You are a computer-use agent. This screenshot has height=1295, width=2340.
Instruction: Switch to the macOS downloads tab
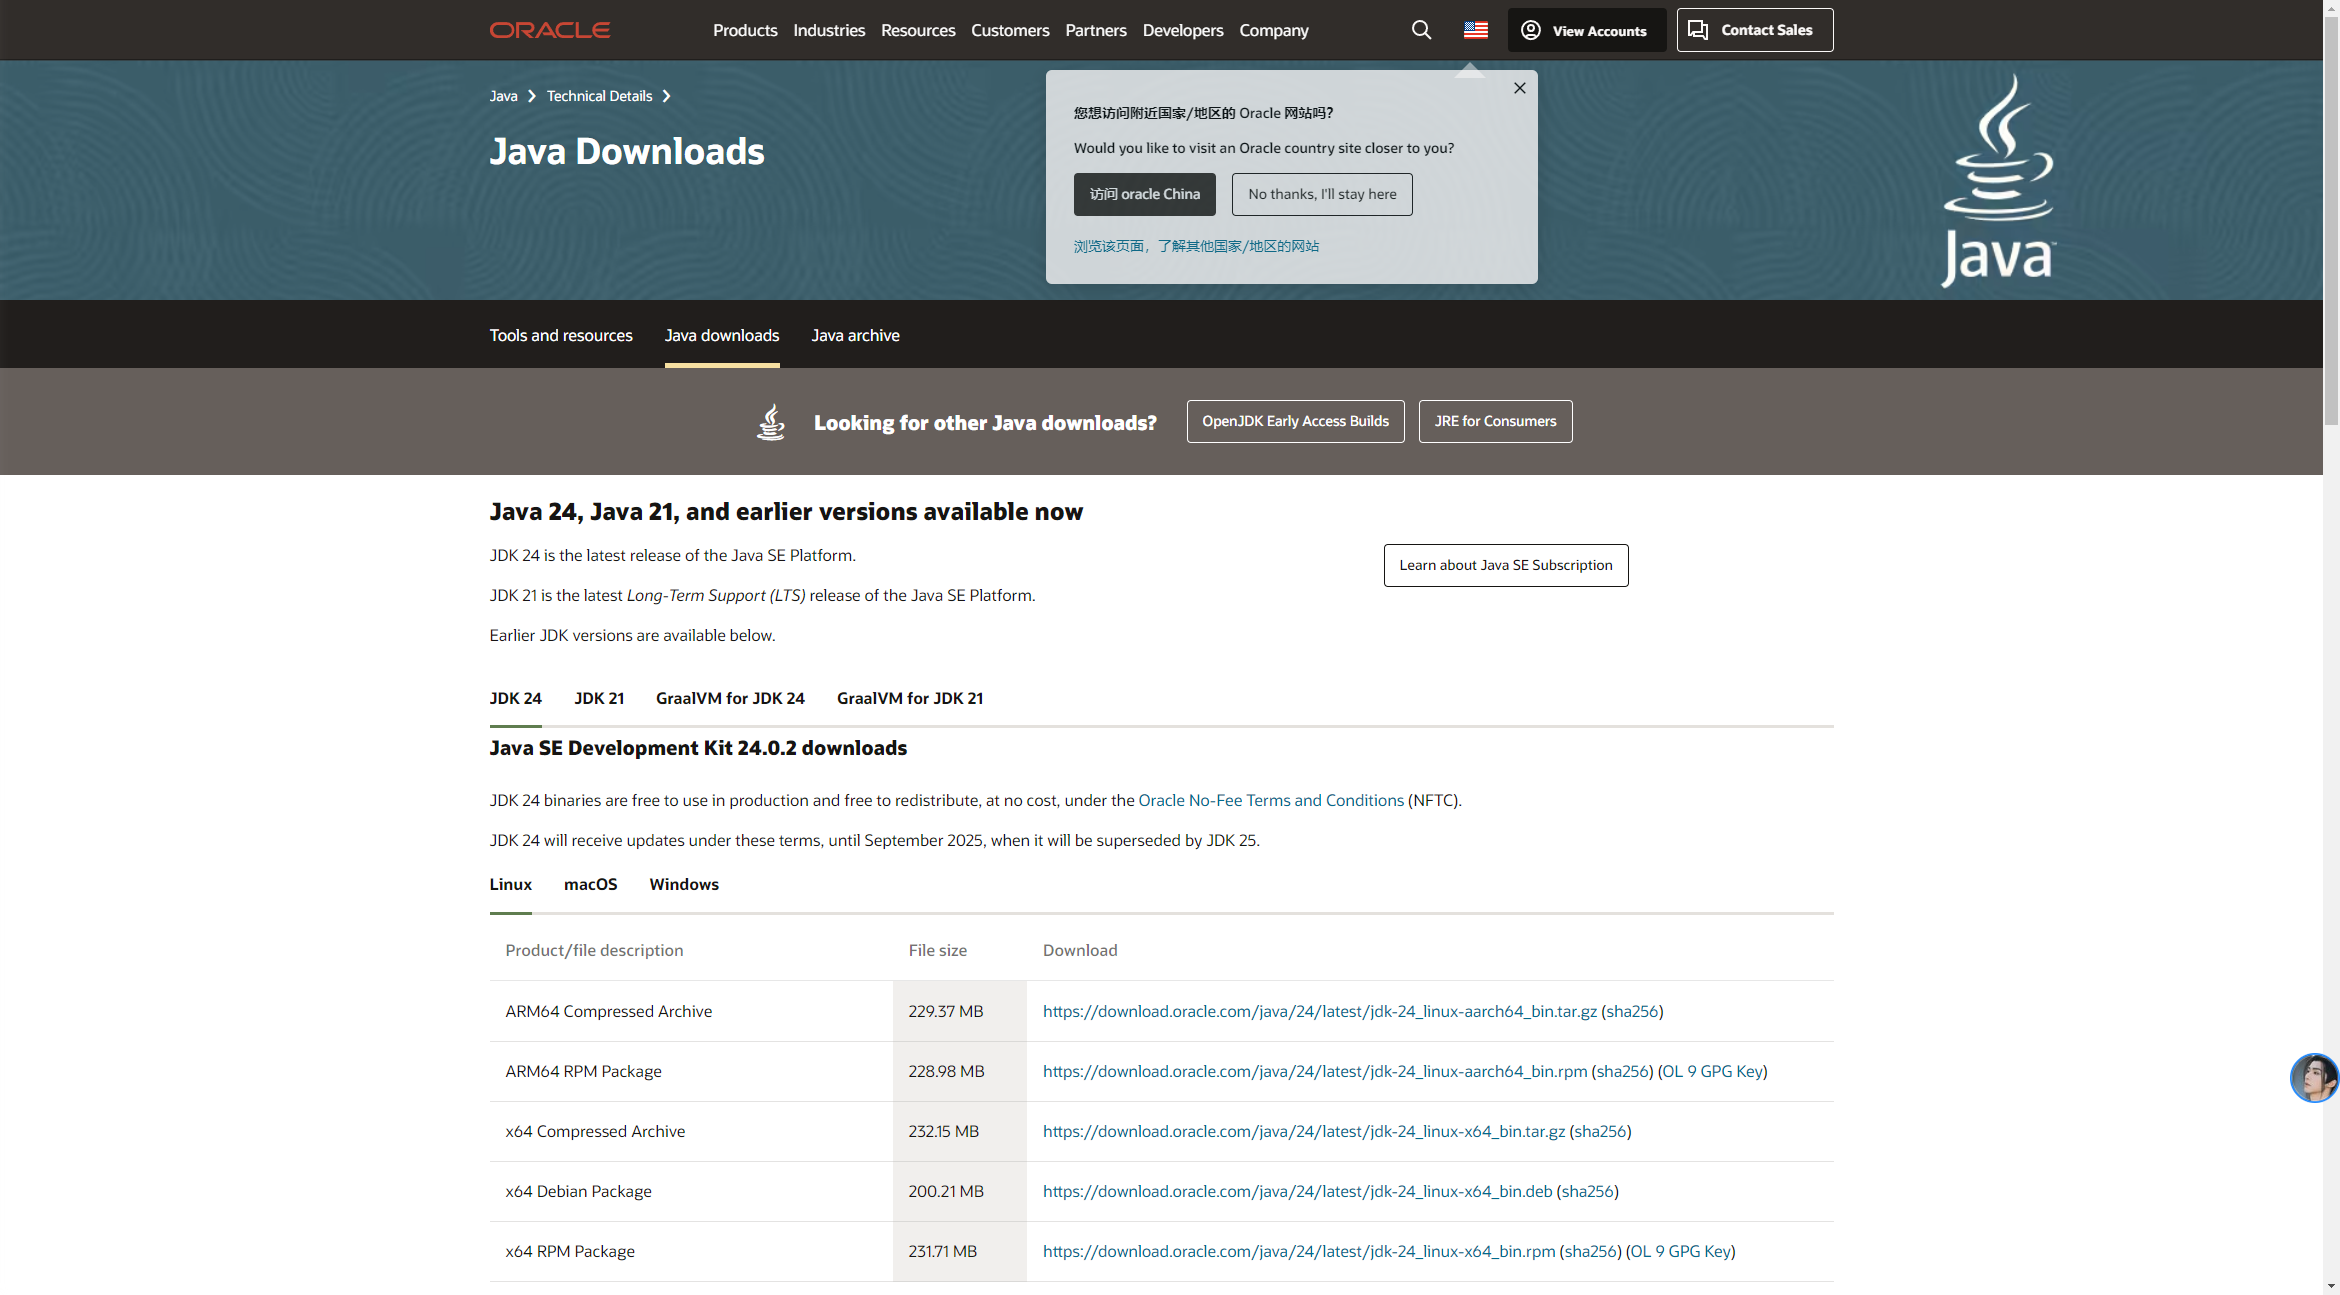590,884
